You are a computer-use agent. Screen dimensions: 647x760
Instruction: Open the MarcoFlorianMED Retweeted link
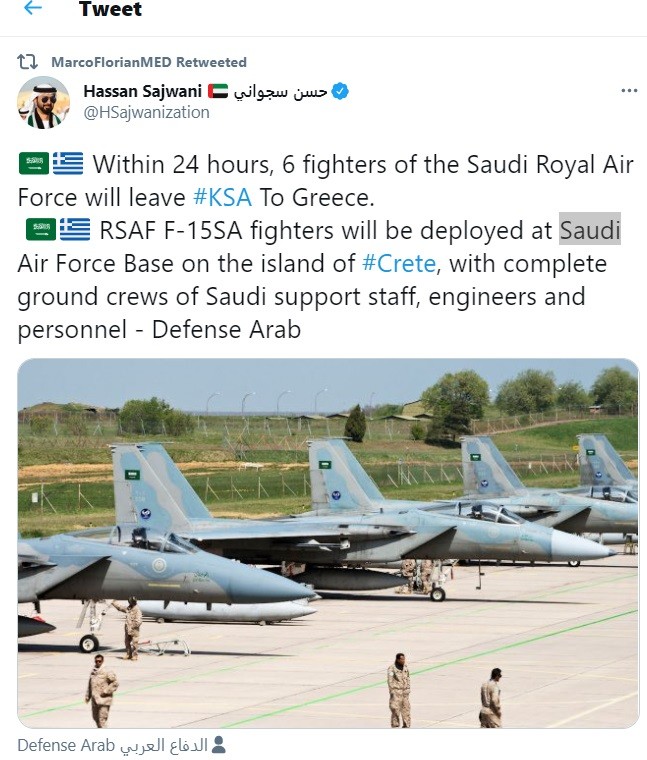coord(148,62)
